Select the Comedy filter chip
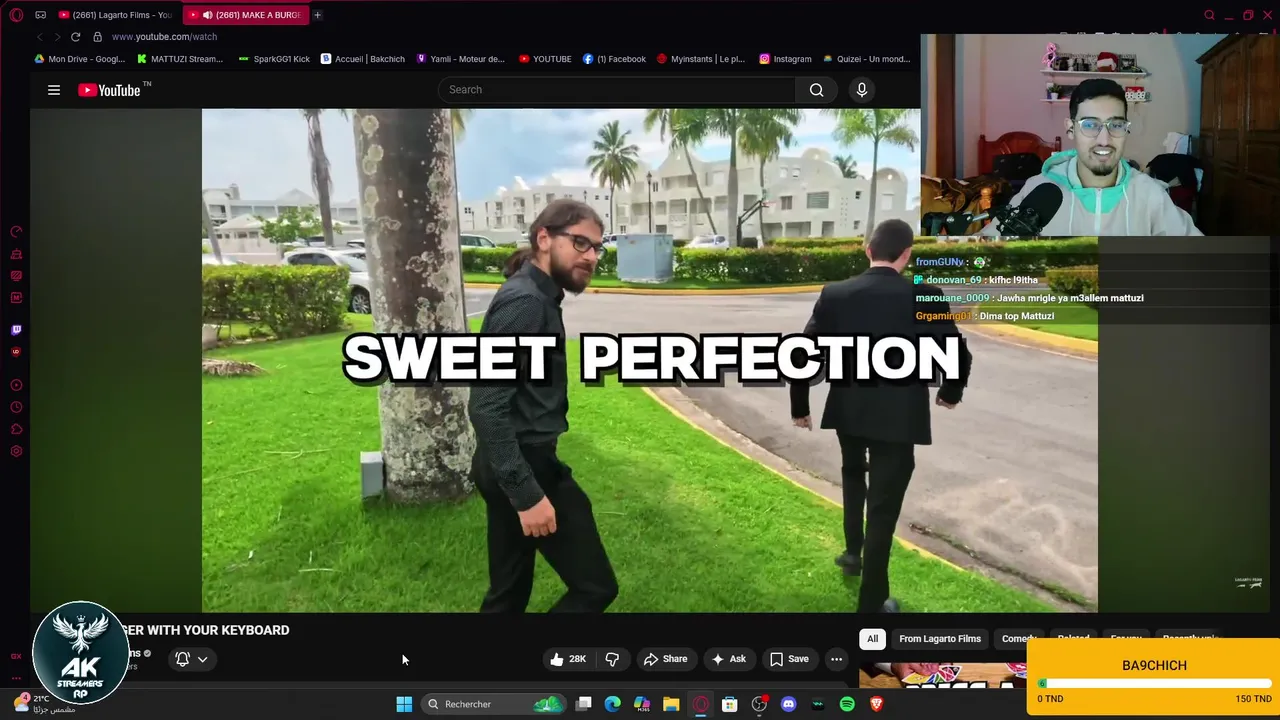This screenshot has width=1280, height=720. click(x=1019, y=639)
